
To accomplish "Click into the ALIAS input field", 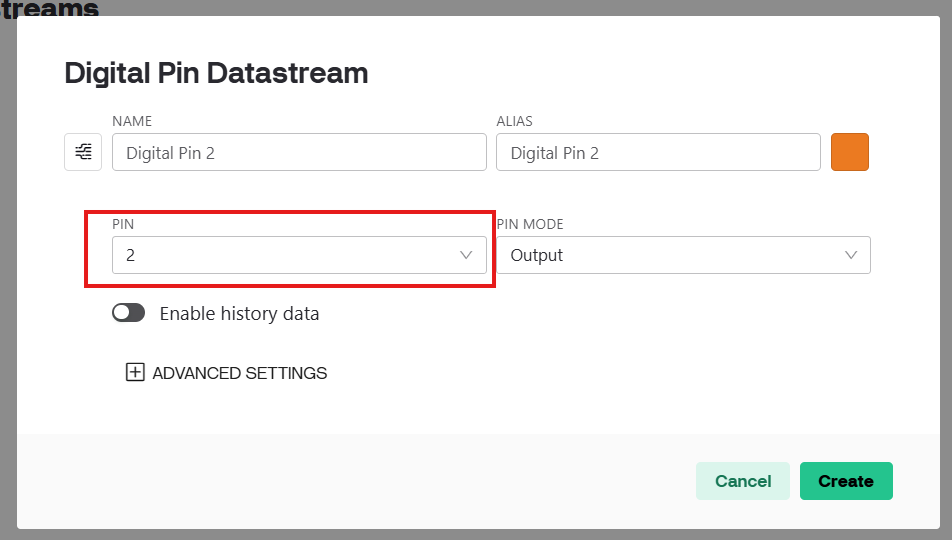I will tap(658, 153).
